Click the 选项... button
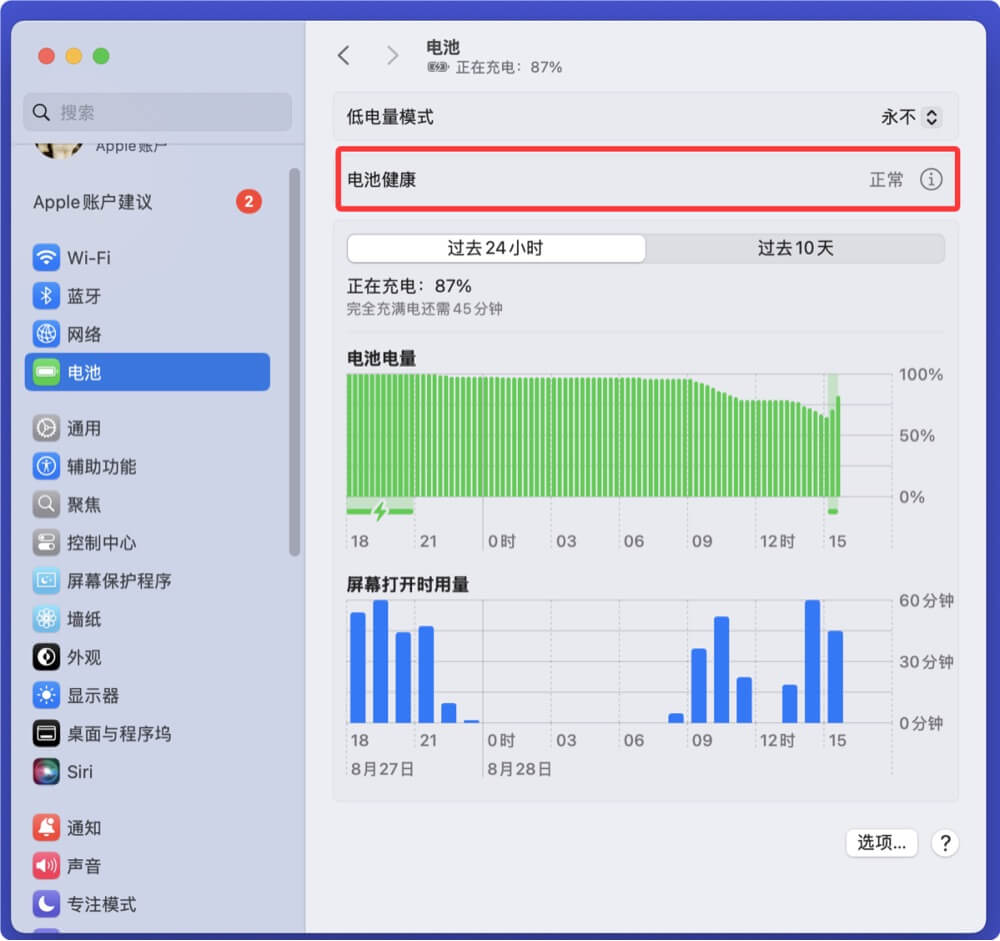 [881, 843]
